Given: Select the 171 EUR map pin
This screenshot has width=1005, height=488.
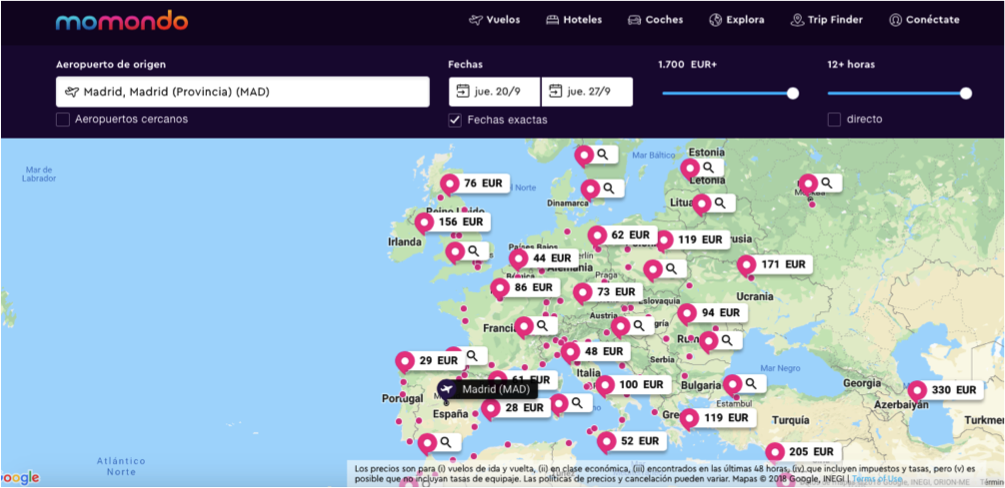Looking at the screenshot, I should pos(774,264).
